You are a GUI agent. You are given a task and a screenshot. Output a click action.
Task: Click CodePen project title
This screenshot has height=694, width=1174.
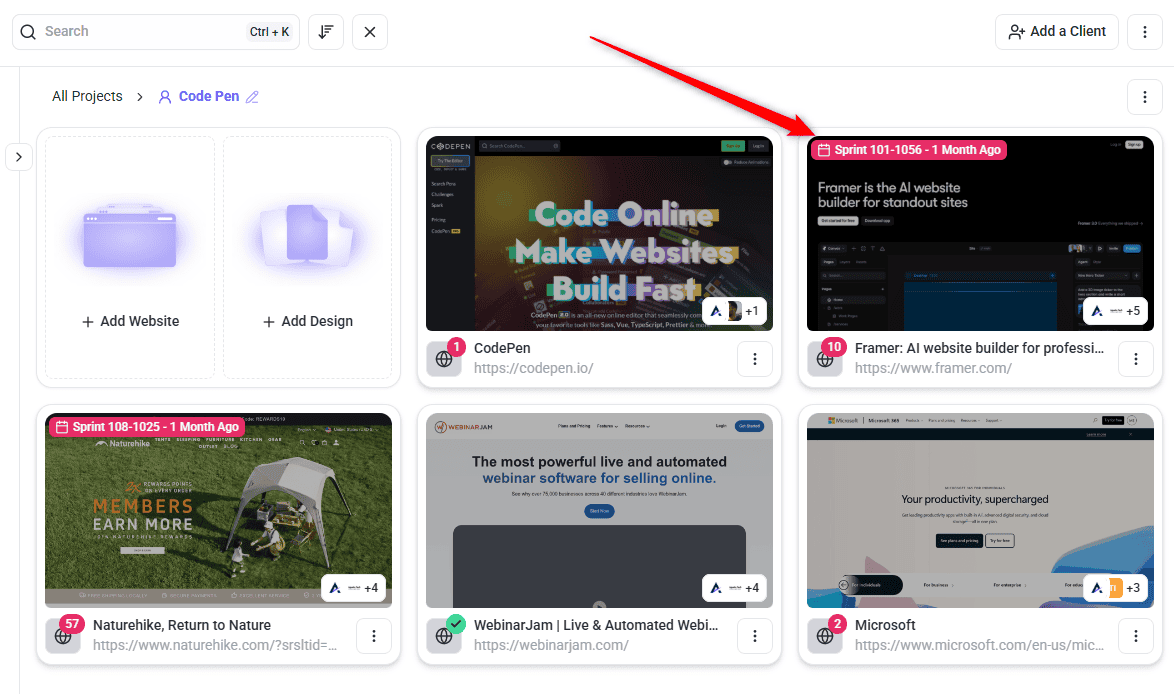(x=502, y=348)
